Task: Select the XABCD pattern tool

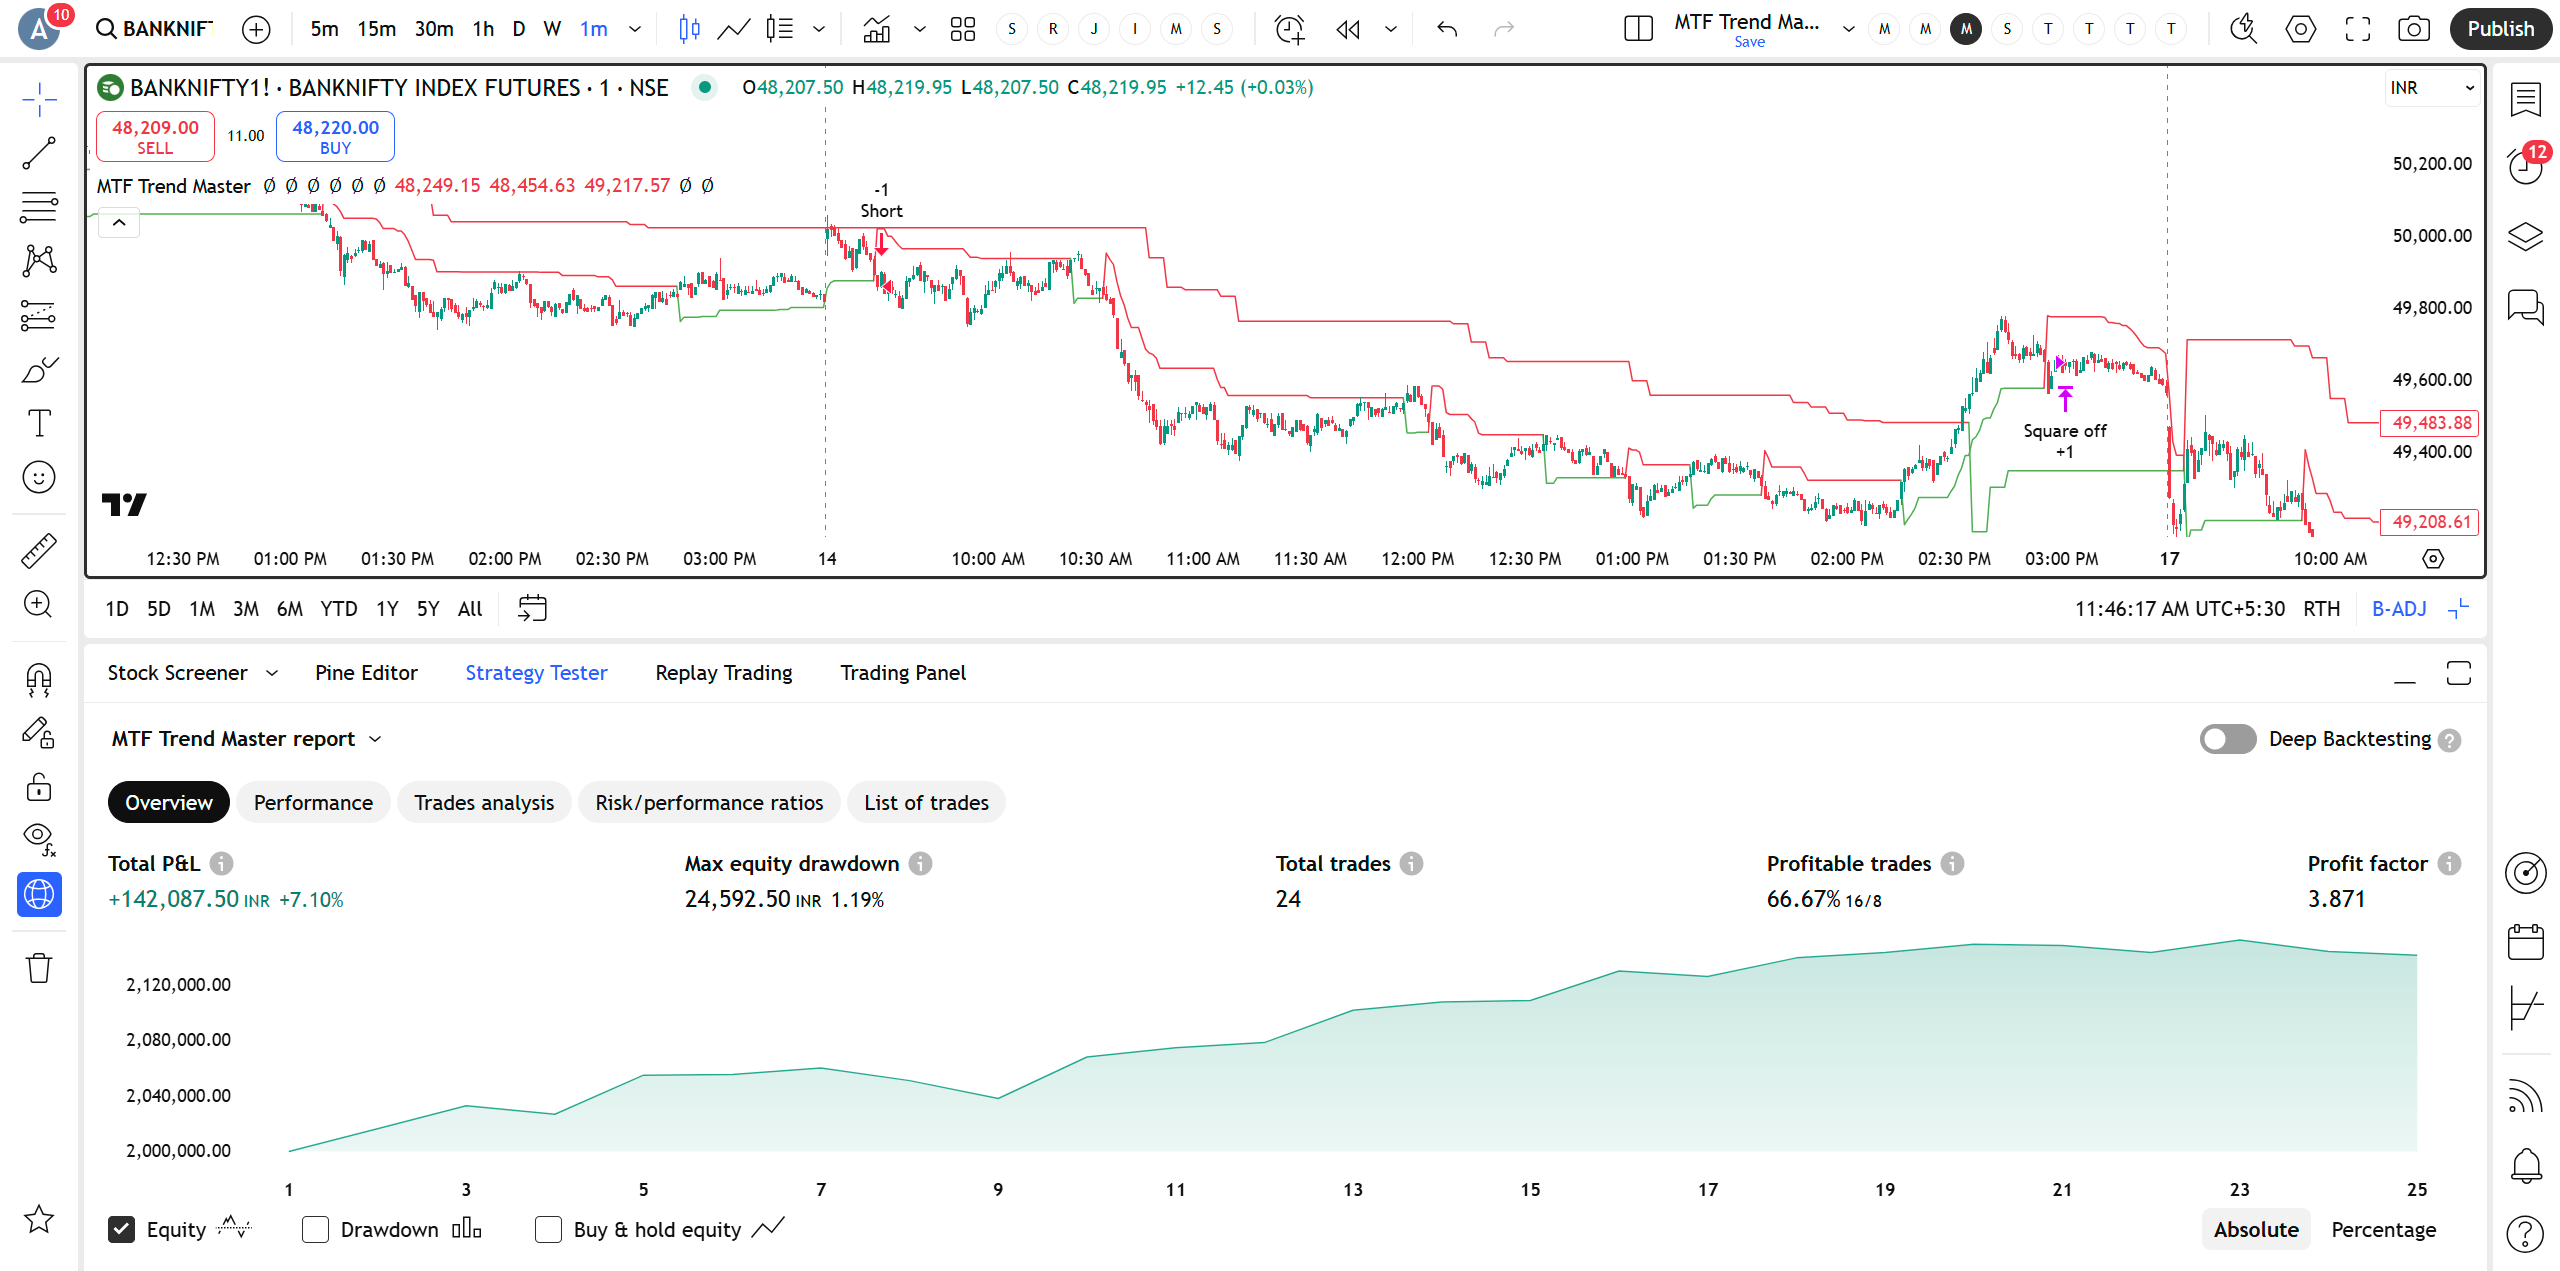Action: coord(39,261)
